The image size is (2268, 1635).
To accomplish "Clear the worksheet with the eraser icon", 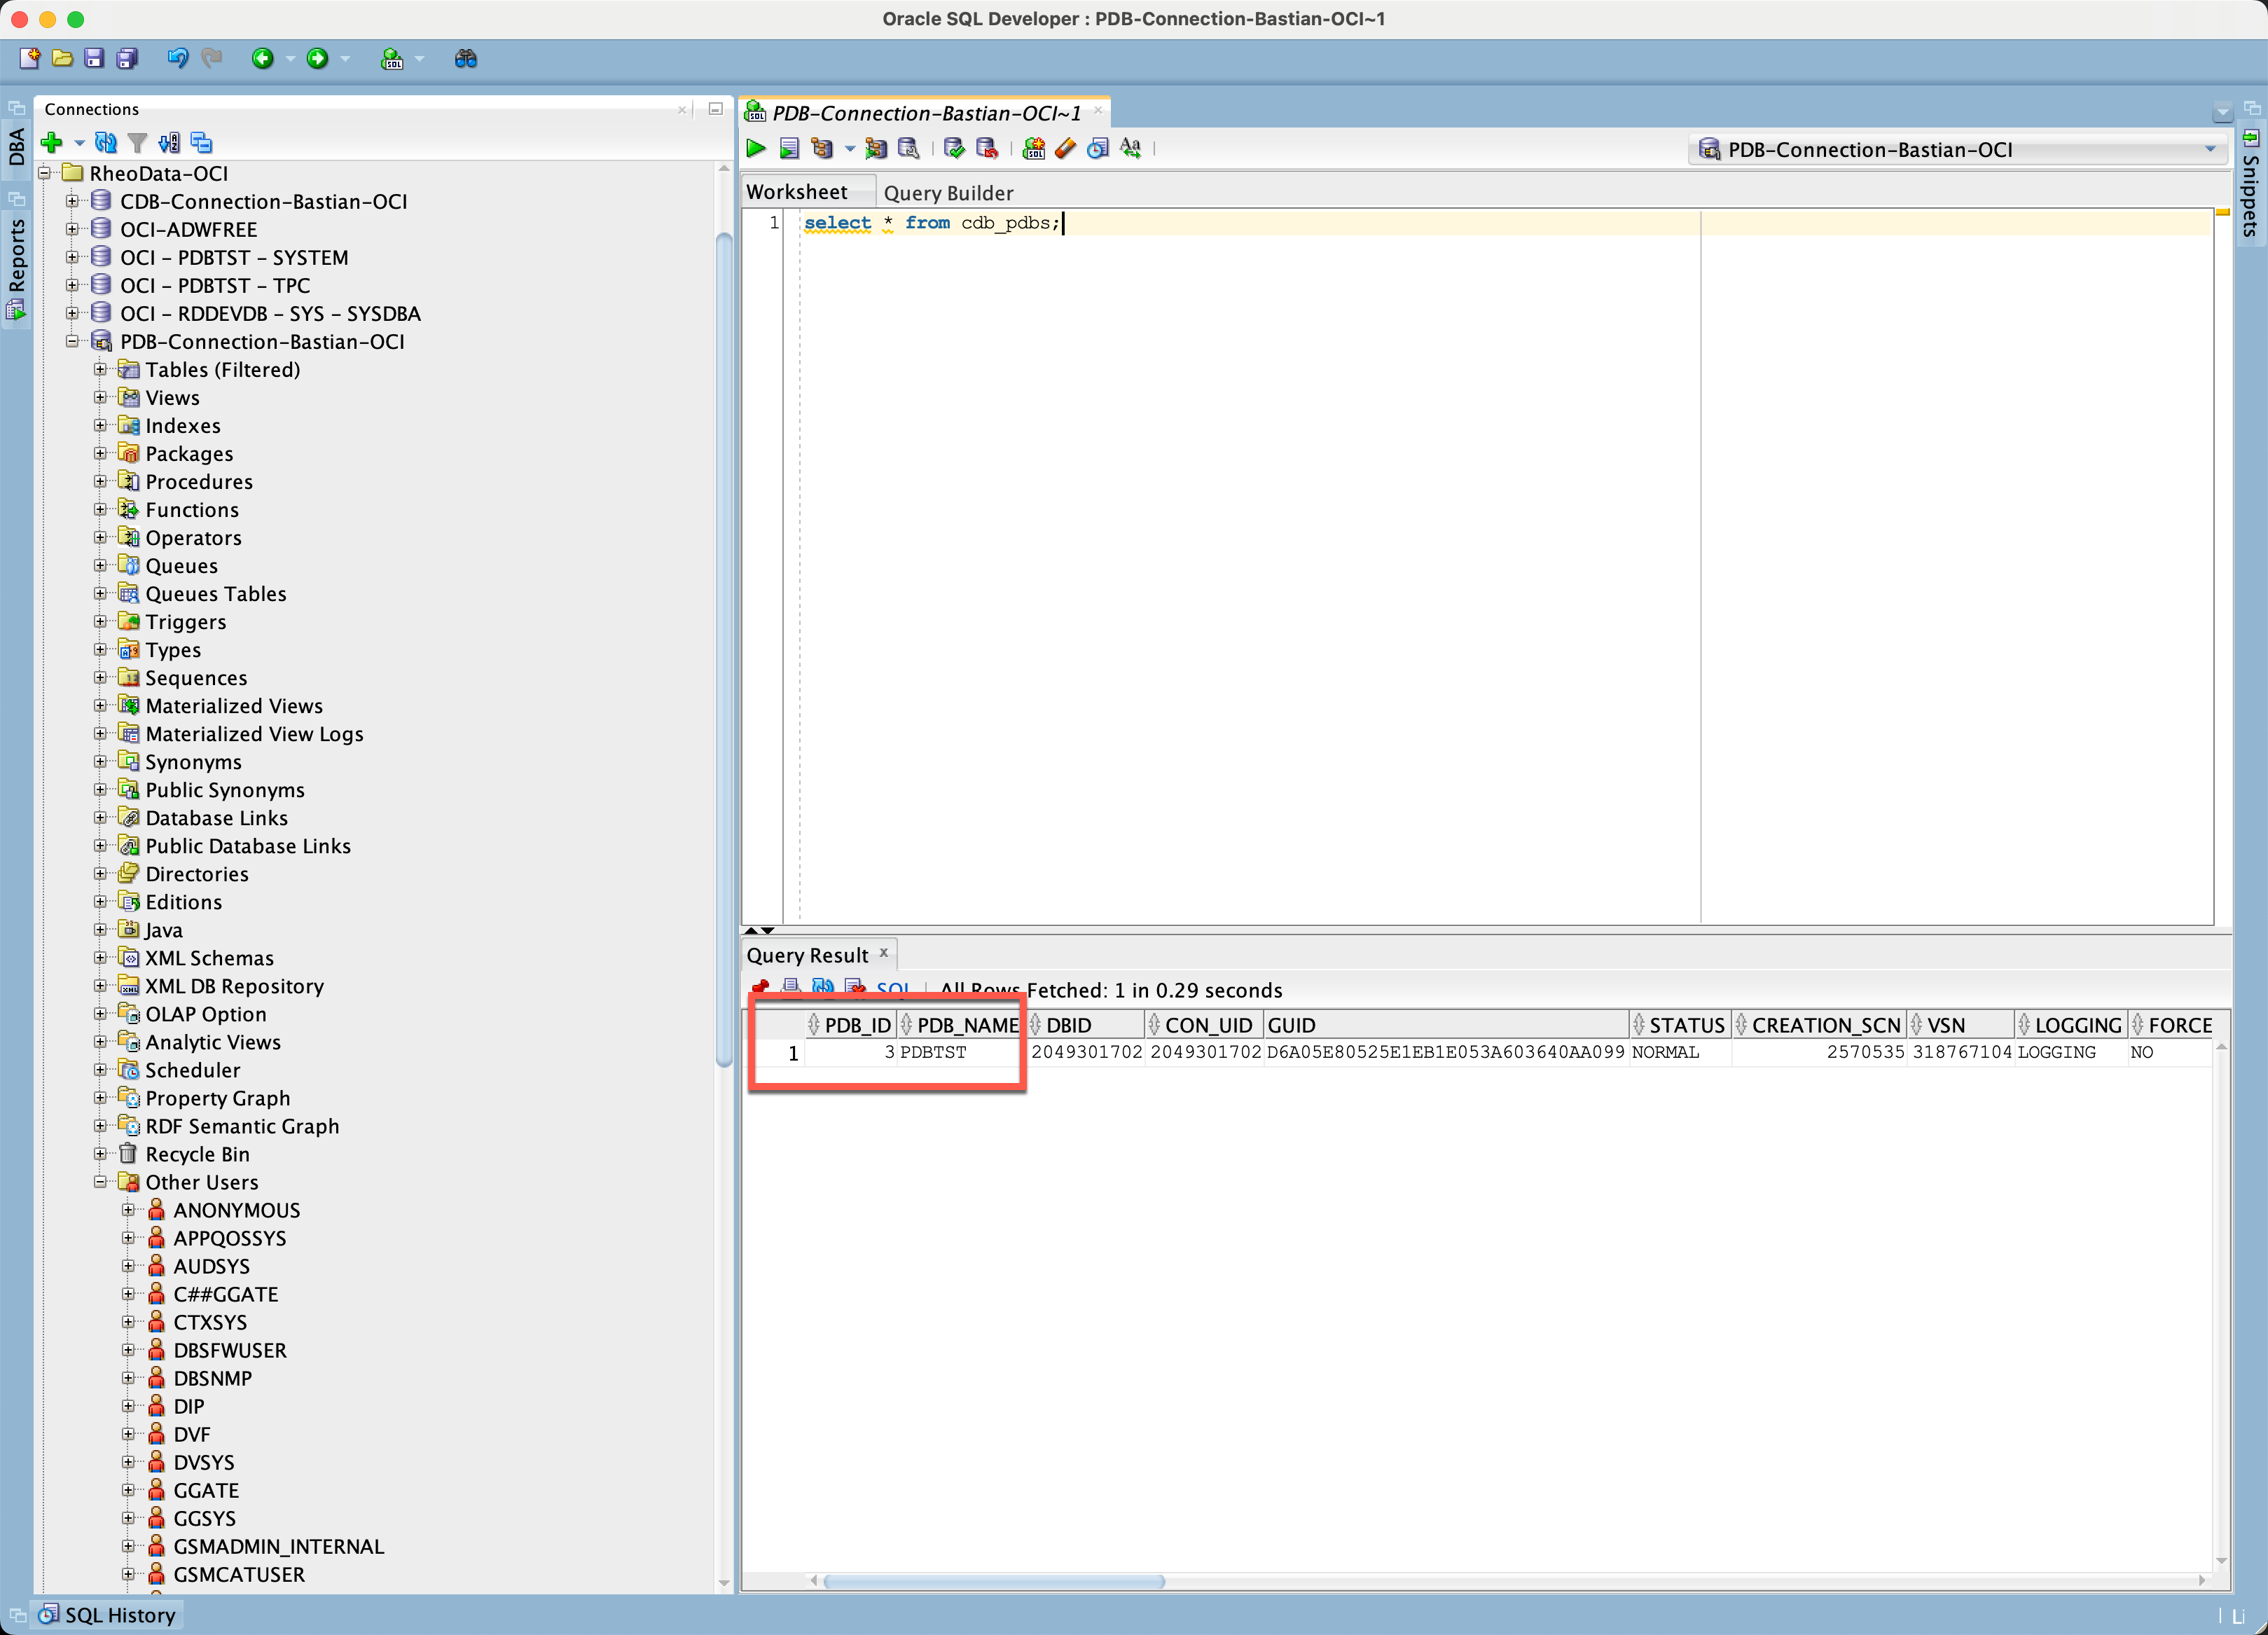I will coord(1066,149).
